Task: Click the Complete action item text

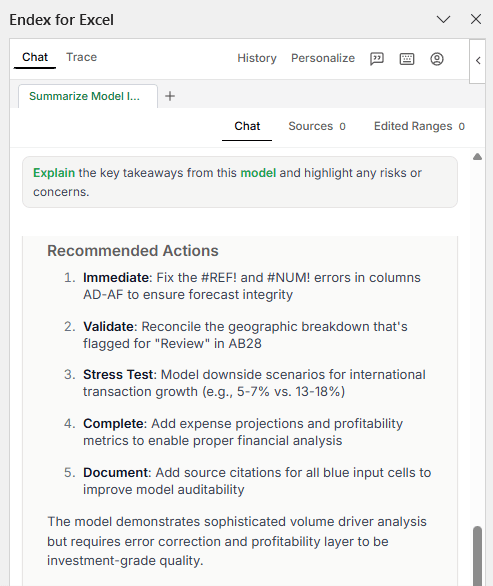Action: 243,432
